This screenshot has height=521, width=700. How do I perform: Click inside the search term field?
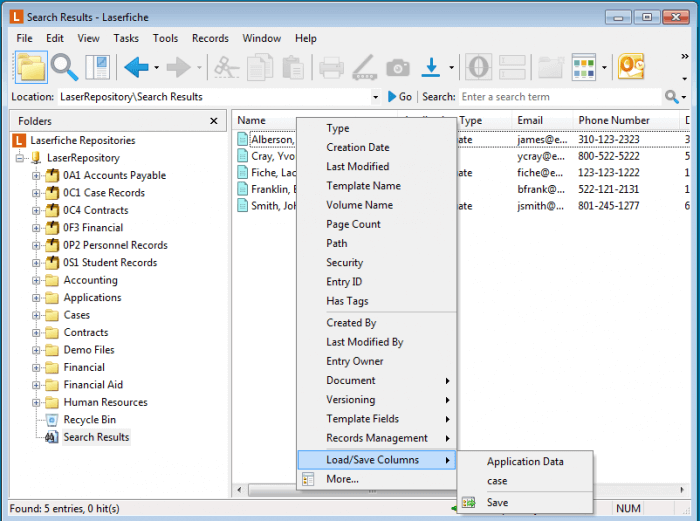(560, 97)
